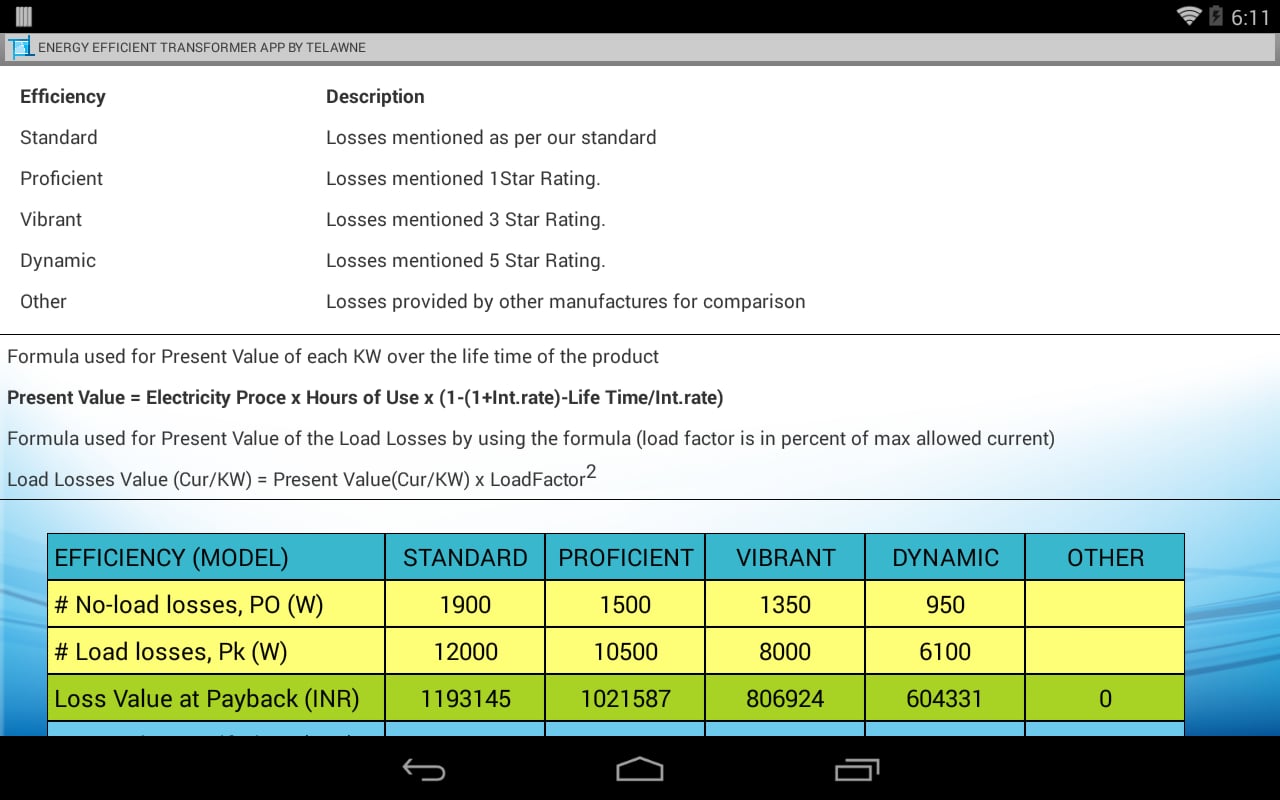Select the 'Efficiency' column heading
The height and width of the screenshot is (800, 1280).
pos(63,96)
